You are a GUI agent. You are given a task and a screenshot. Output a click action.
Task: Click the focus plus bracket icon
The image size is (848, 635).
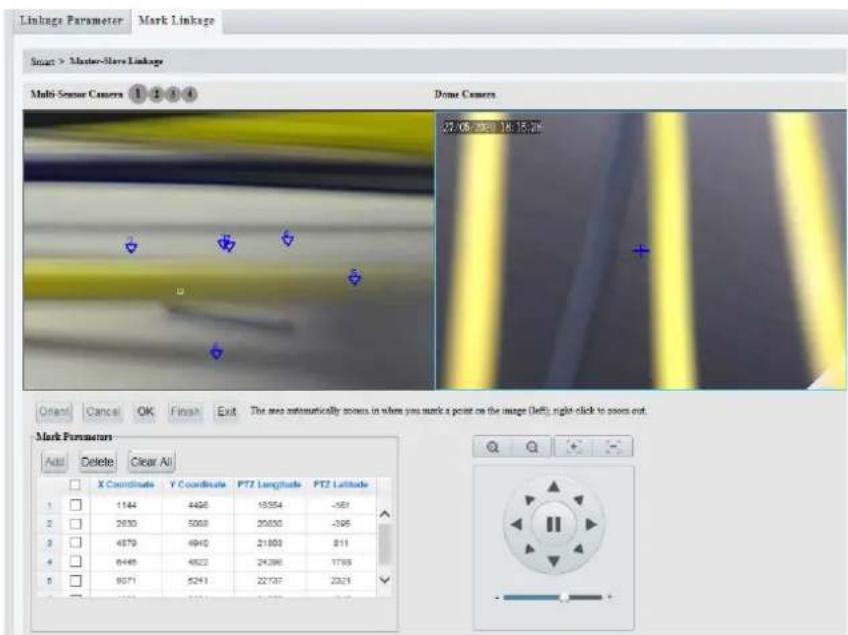tap(573, 447)
